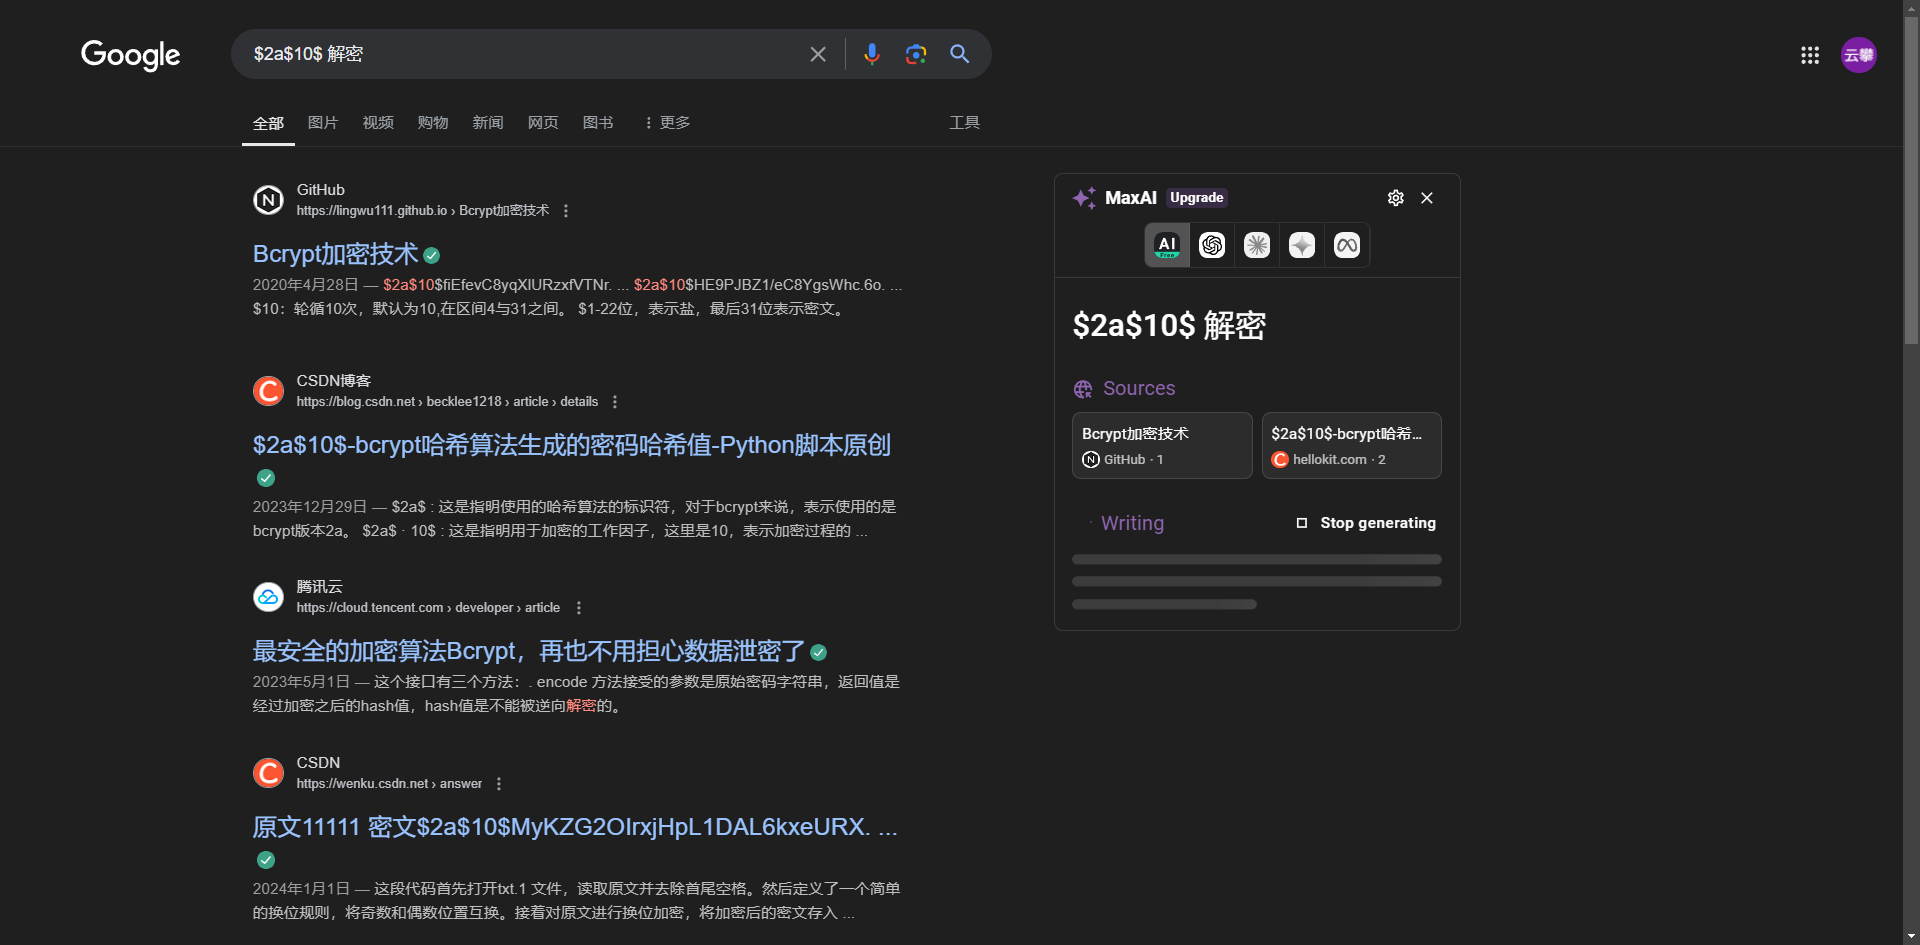Open 原文11111 密文 result link

click(575, 827)
